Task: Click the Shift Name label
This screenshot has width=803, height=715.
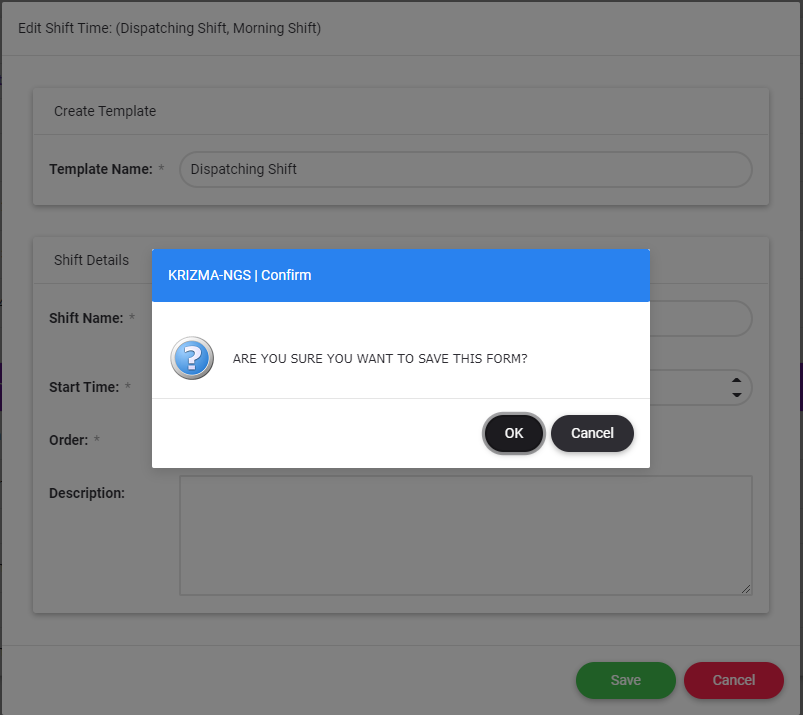Action: click(x=85, y=318)
